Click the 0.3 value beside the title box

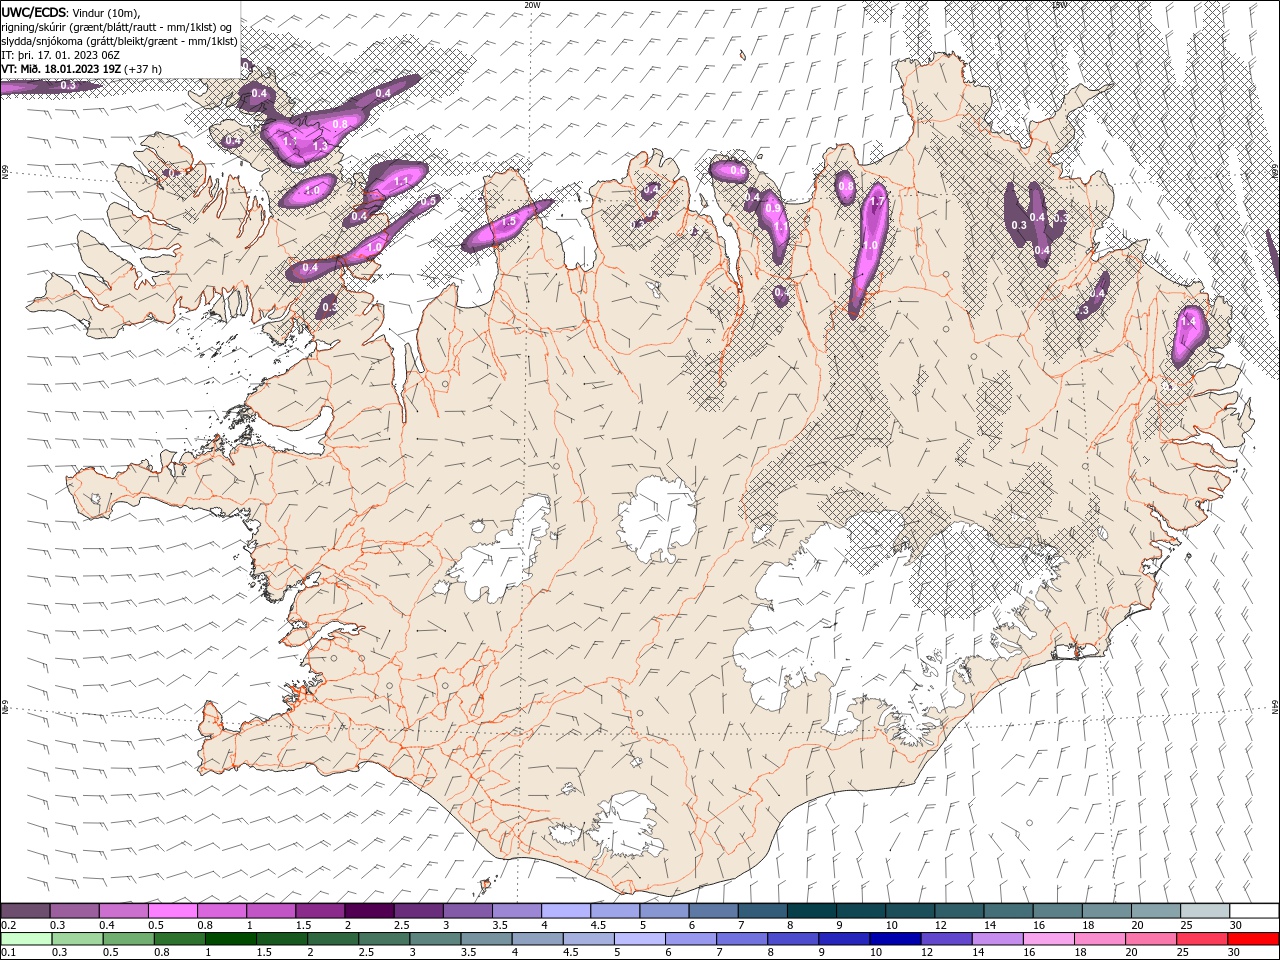tap(68, 86)
